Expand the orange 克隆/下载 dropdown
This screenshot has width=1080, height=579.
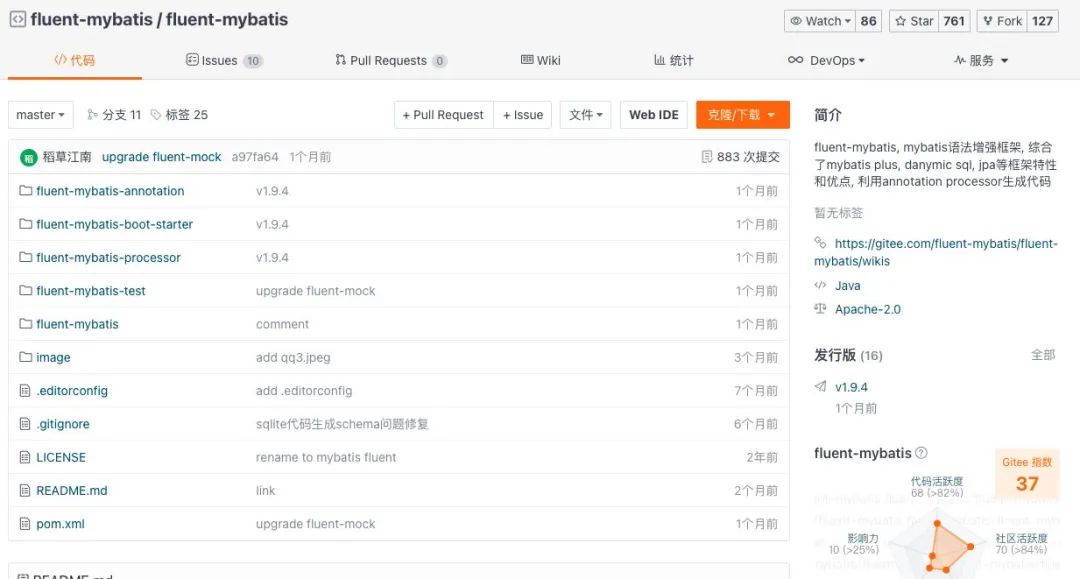tap(742, 115)
